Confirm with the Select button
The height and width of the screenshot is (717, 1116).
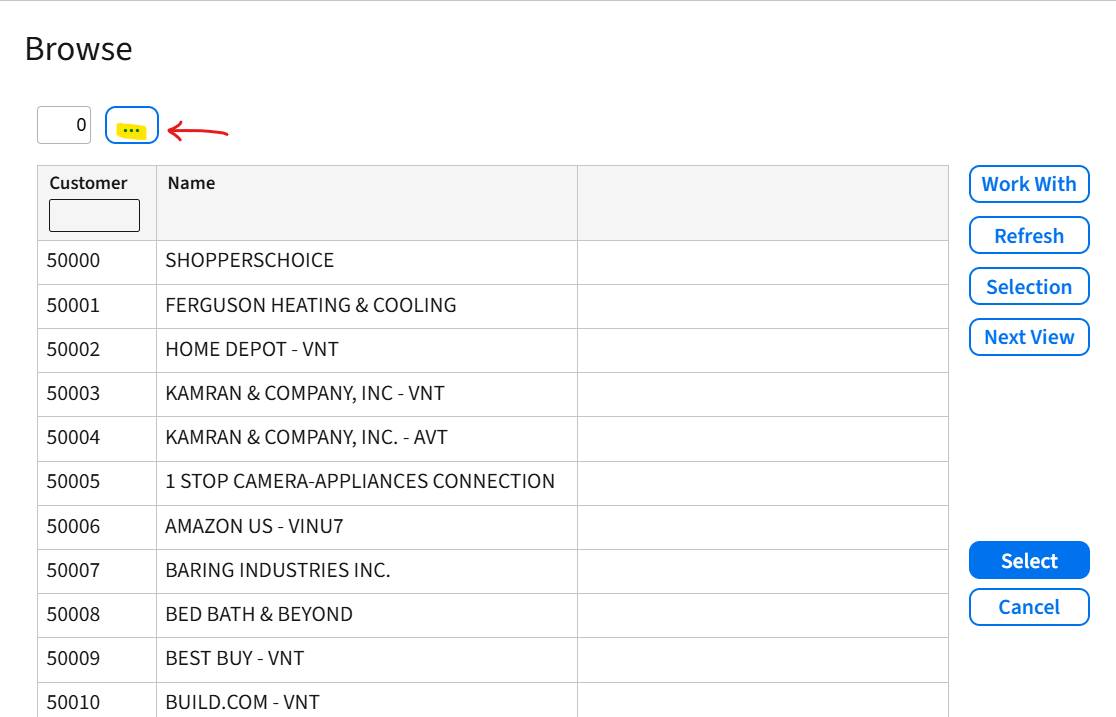tap(1029, 560)
